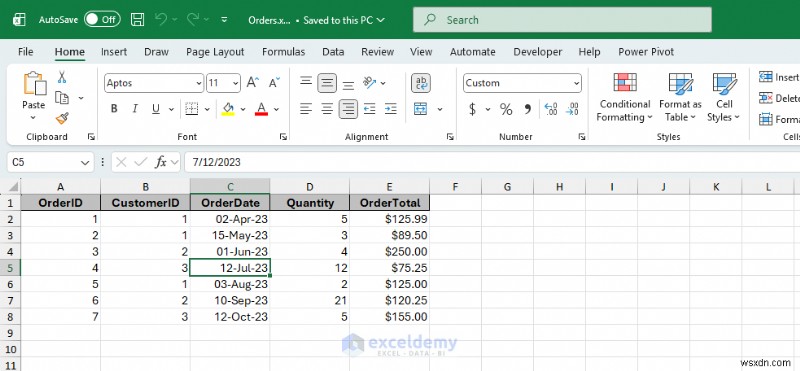Apply the yellow fill color

228,109
